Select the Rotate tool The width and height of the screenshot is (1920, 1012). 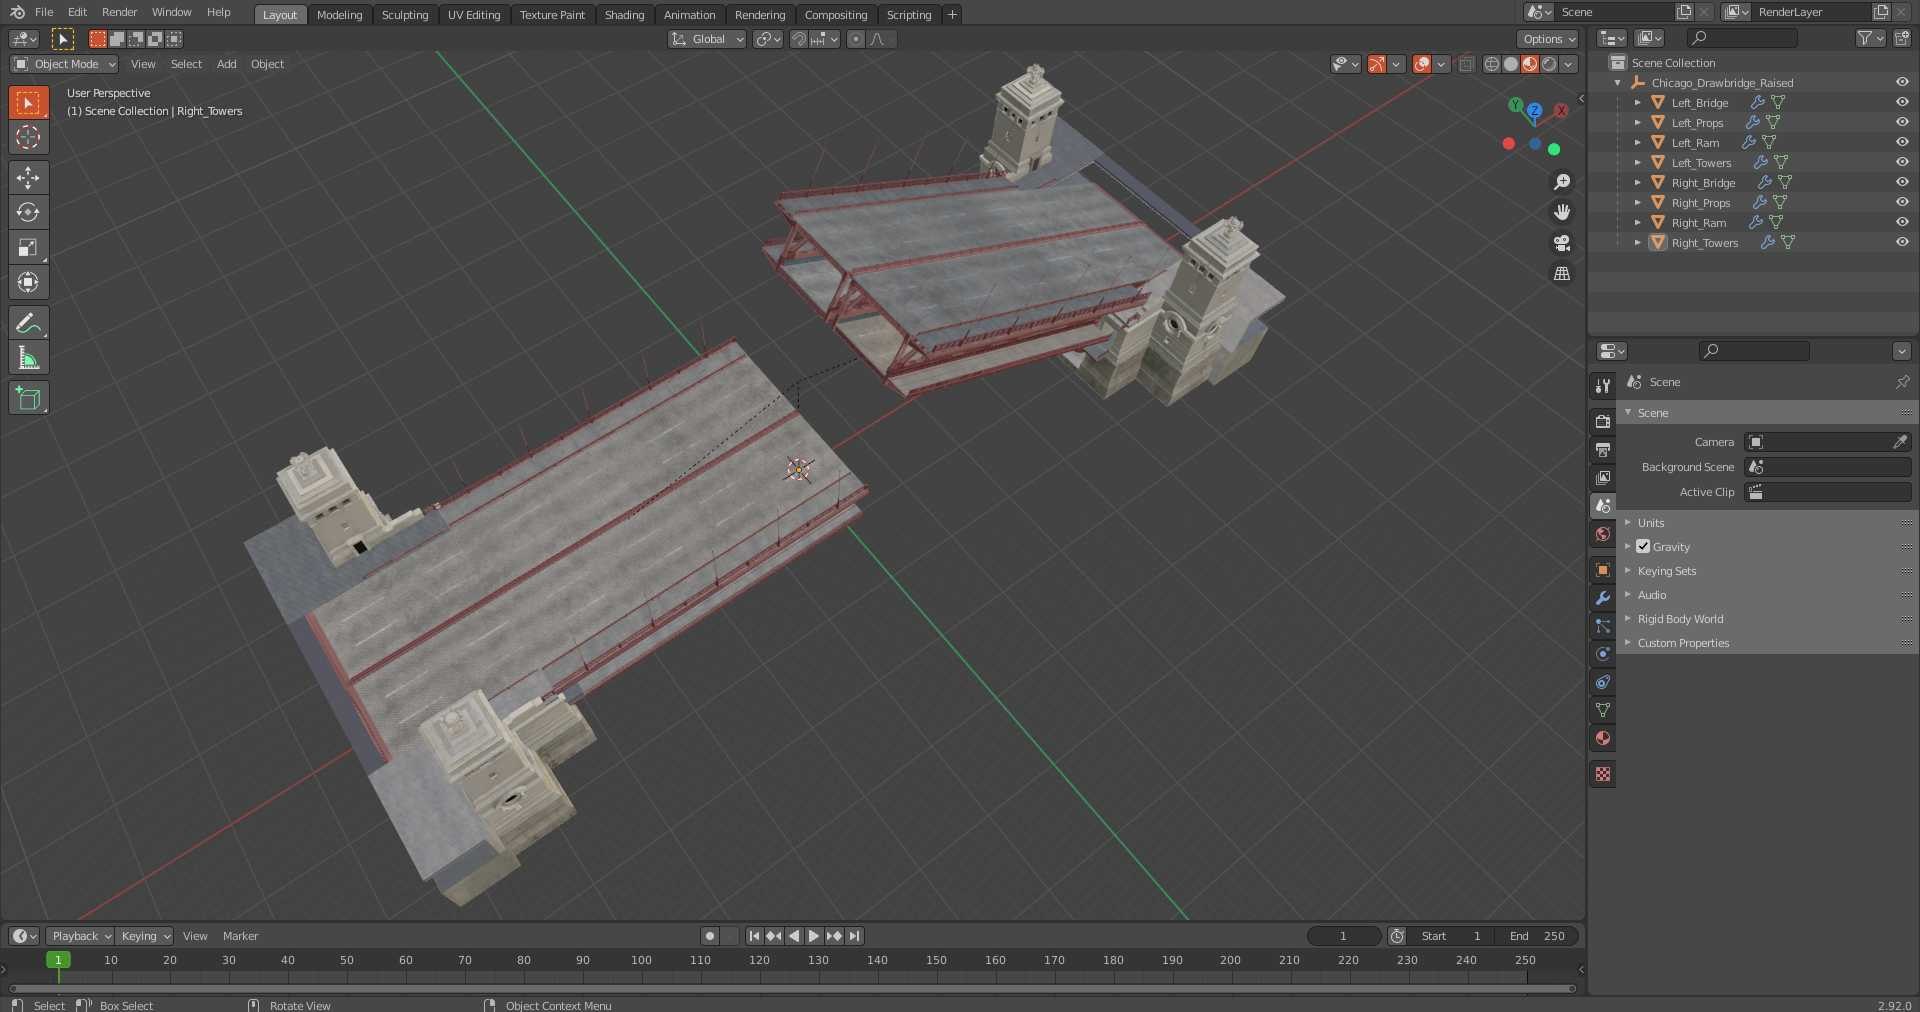pos(28,212)
